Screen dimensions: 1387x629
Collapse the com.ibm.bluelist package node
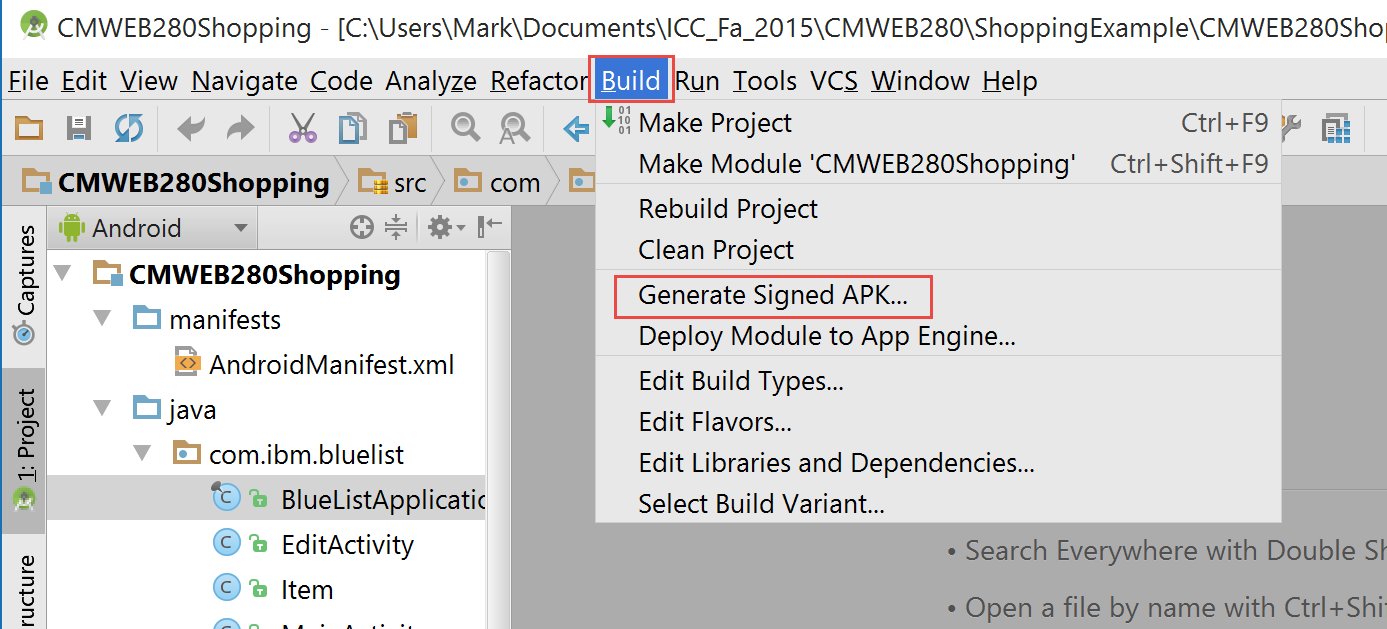coord(143,454)
